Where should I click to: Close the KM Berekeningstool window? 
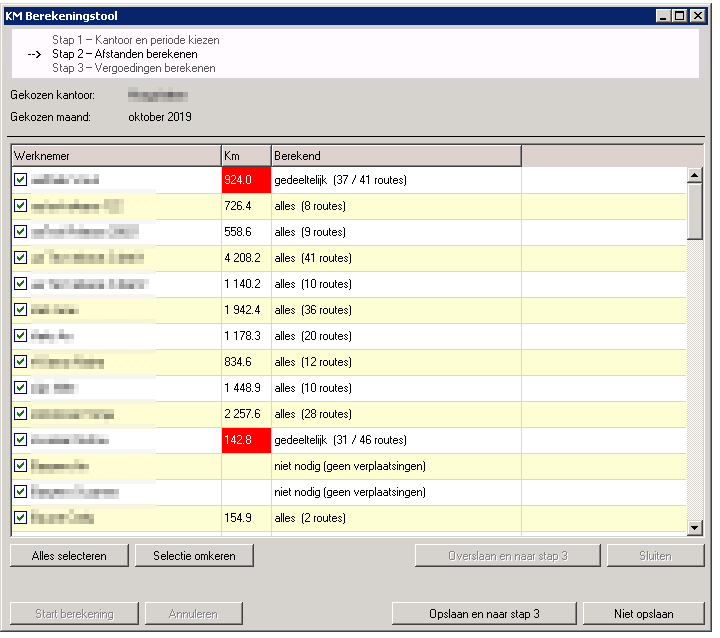coord(698,16)
